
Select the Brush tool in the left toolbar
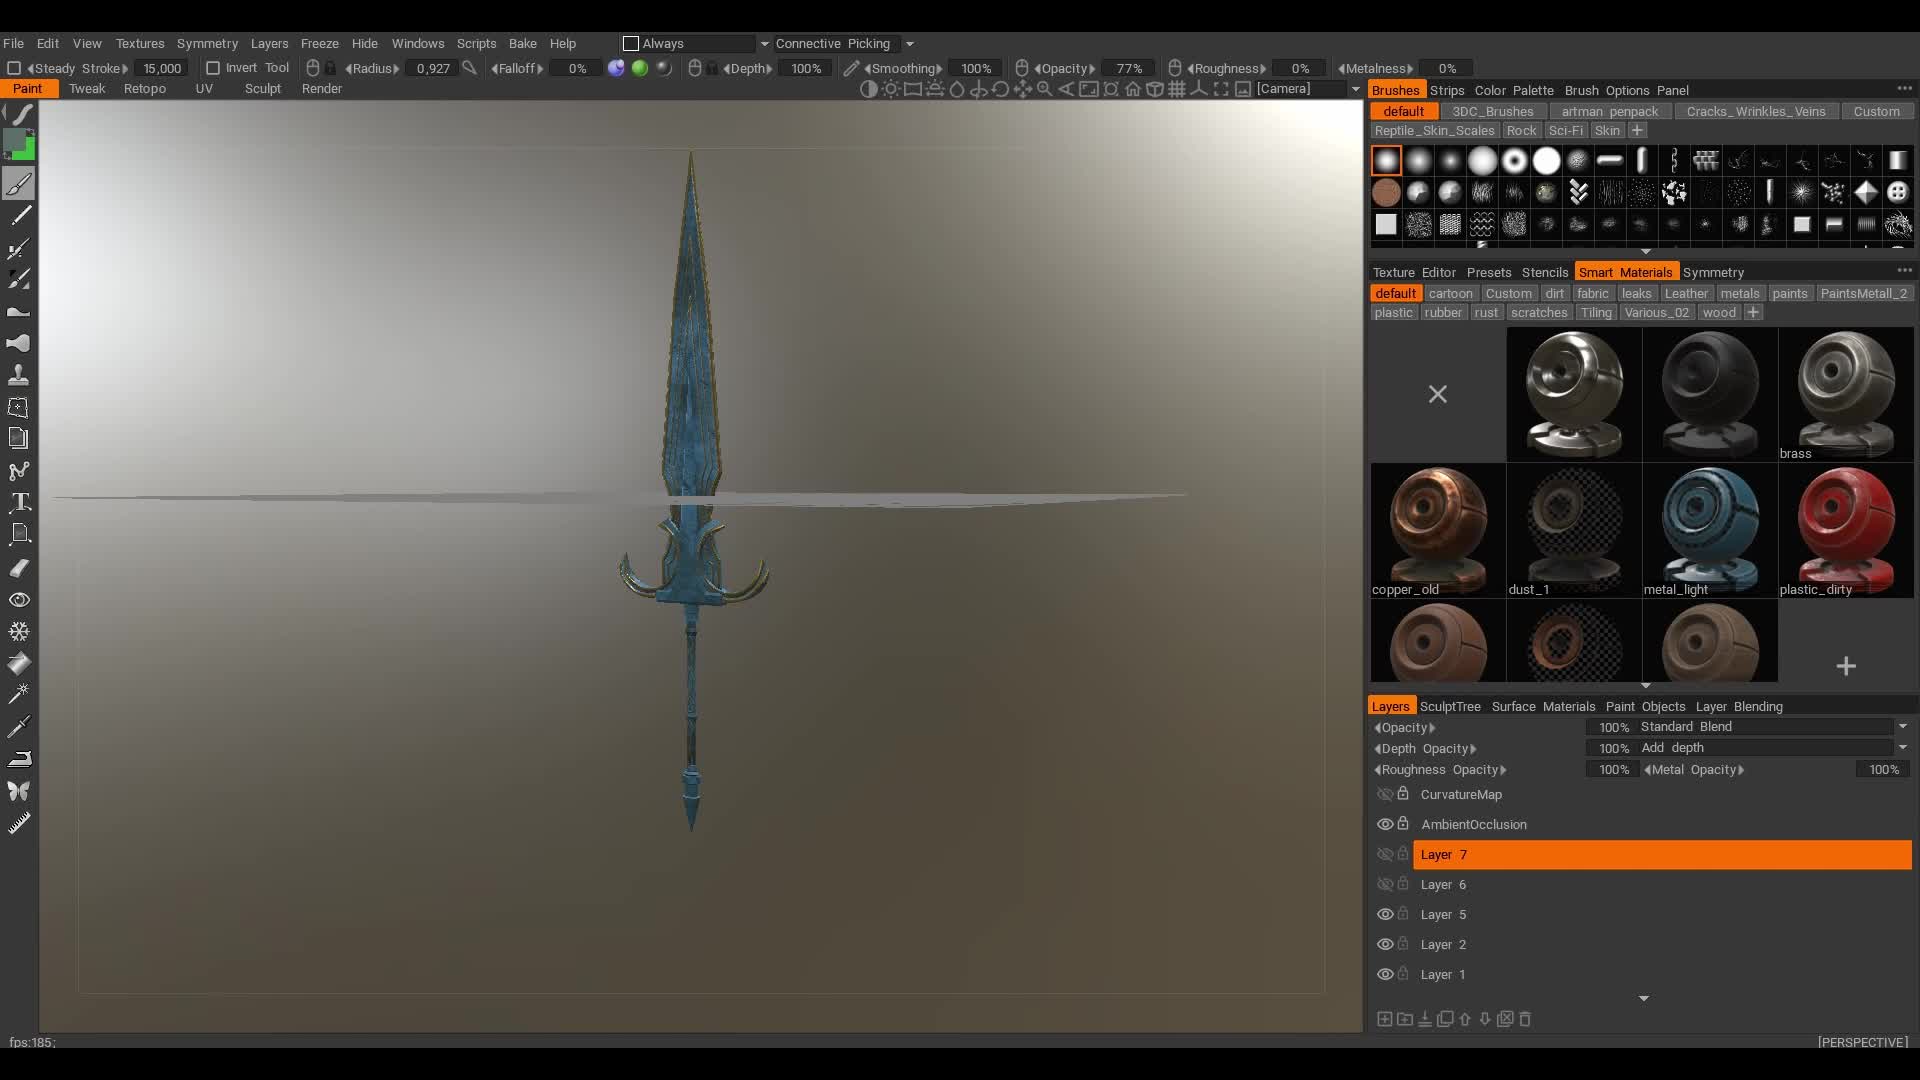tap(19, 183)
